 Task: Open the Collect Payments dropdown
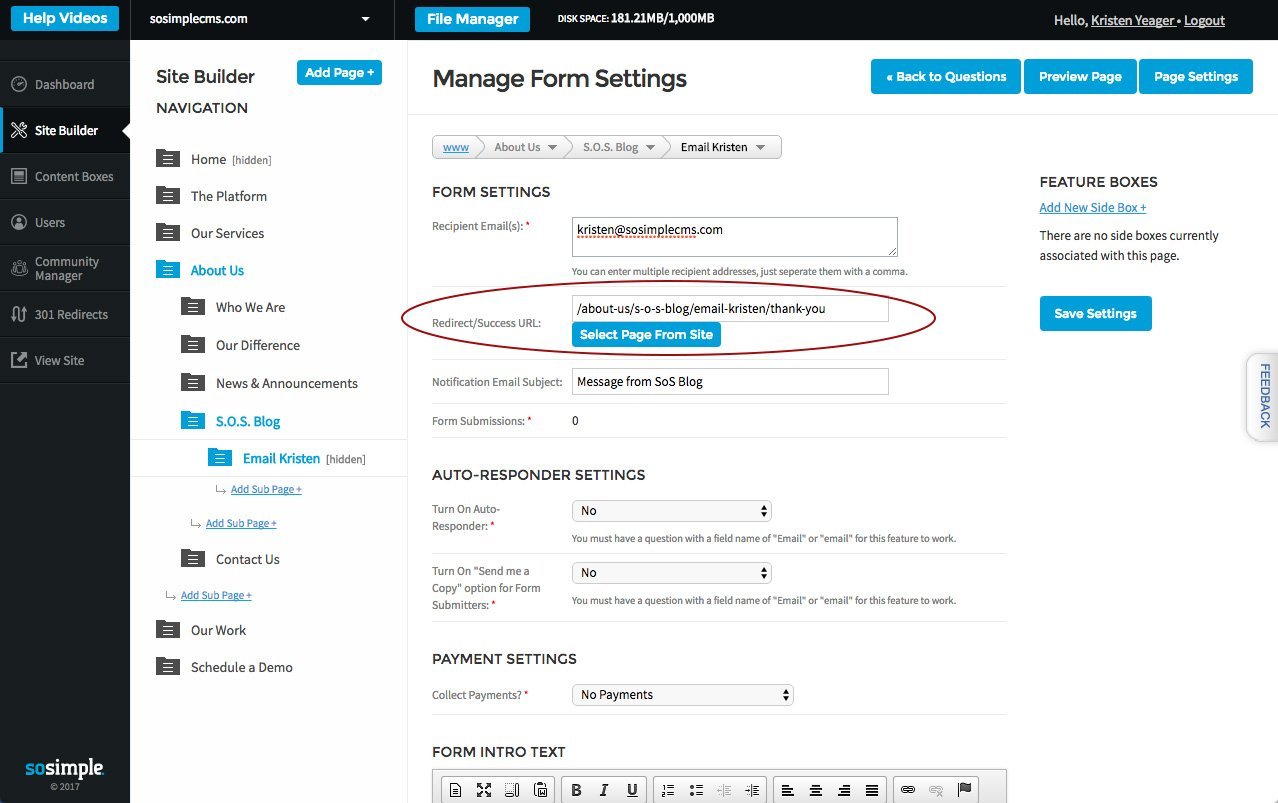tap(683, 695)
